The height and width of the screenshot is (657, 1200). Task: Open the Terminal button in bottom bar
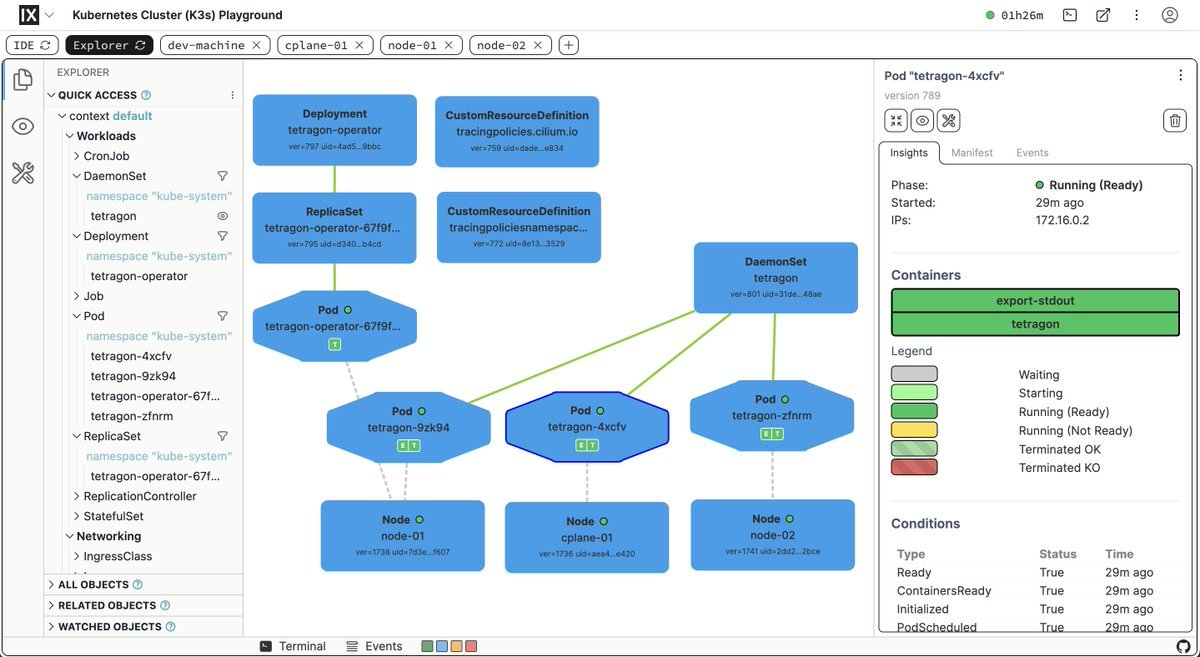tap(292, 647)
